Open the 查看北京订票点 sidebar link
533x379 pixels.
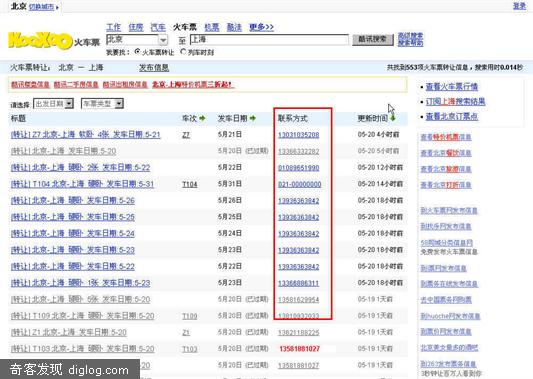coord(452,117)
